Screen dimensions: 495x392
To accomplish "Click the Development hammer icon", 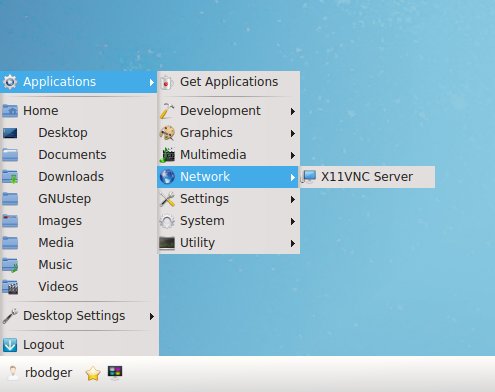I will point(167,111).
